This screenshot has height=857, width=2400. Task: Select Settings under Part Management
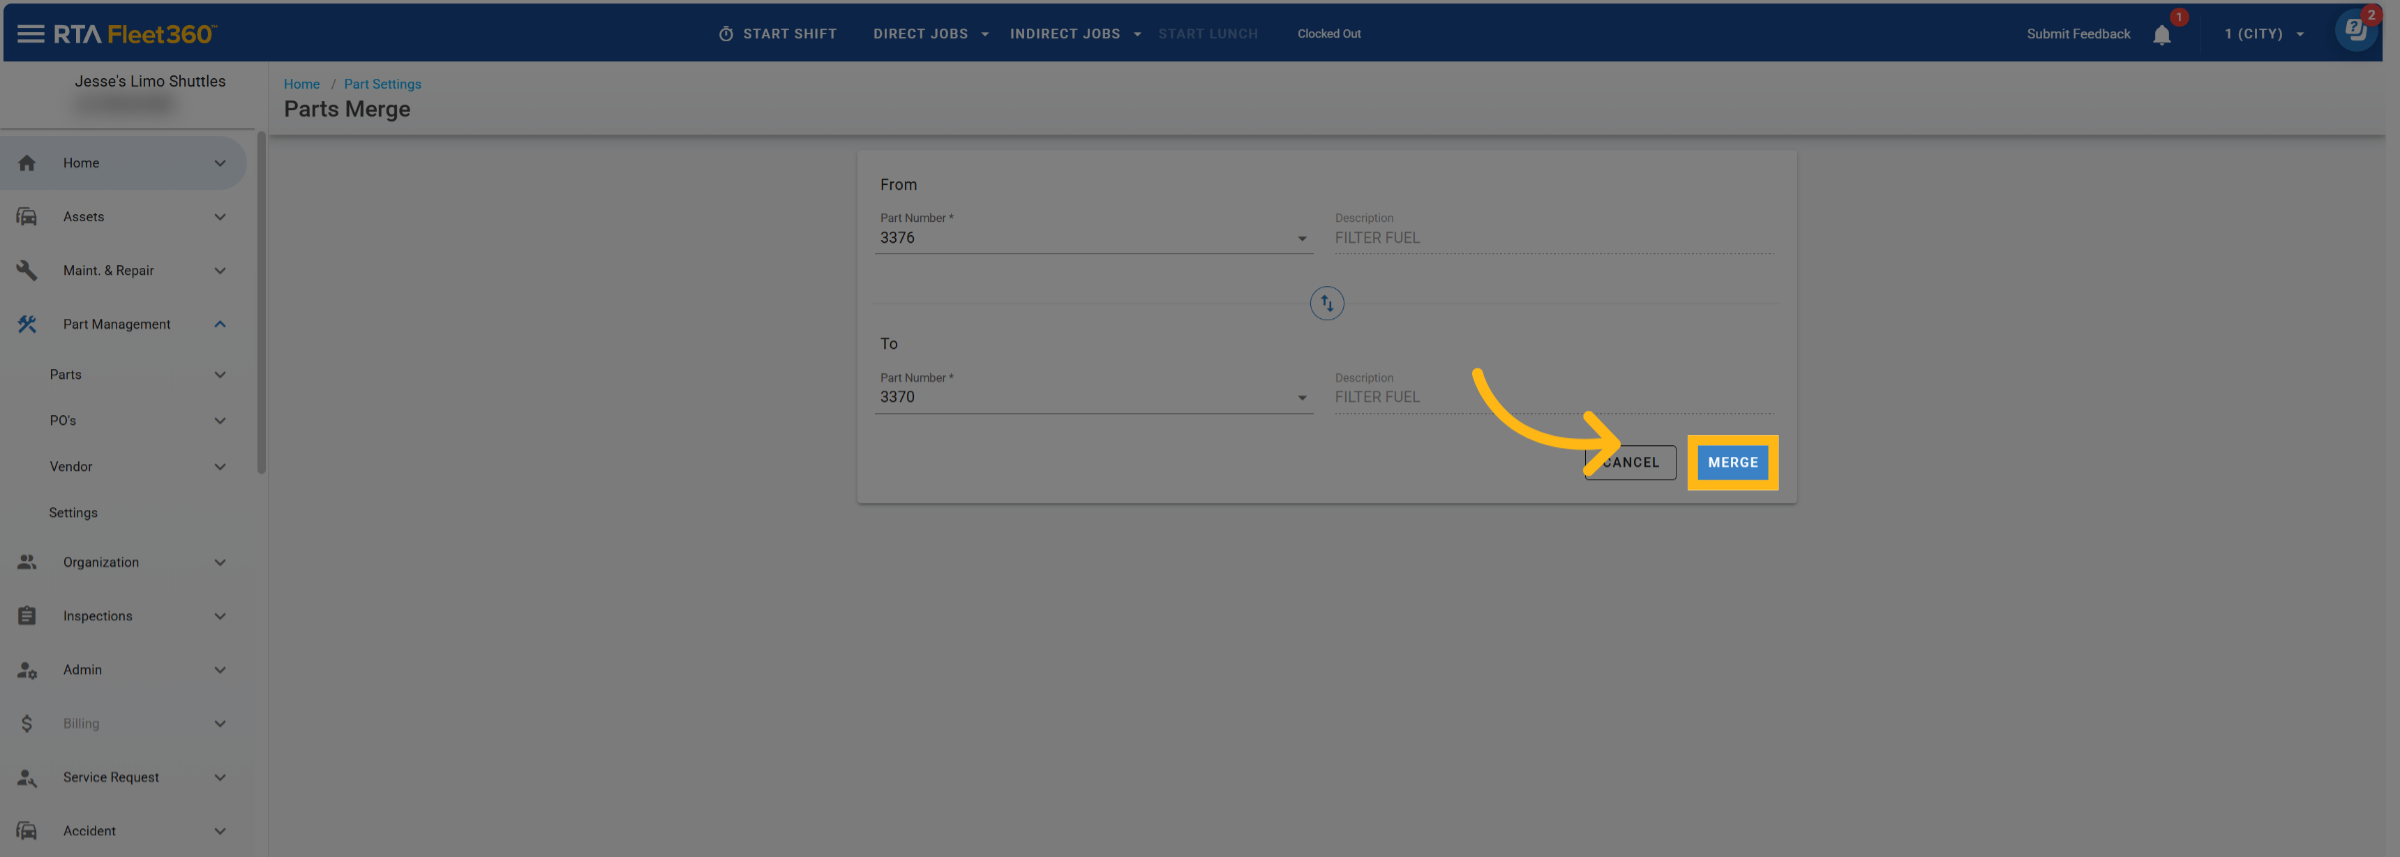74,513
